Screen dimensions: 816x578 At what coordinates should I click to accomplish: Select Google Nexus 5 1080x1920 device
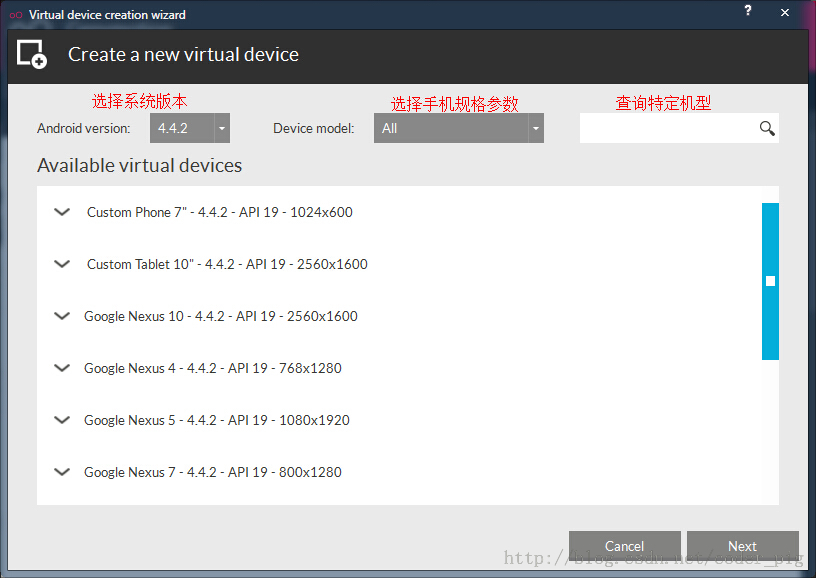(x=217, y=420)
